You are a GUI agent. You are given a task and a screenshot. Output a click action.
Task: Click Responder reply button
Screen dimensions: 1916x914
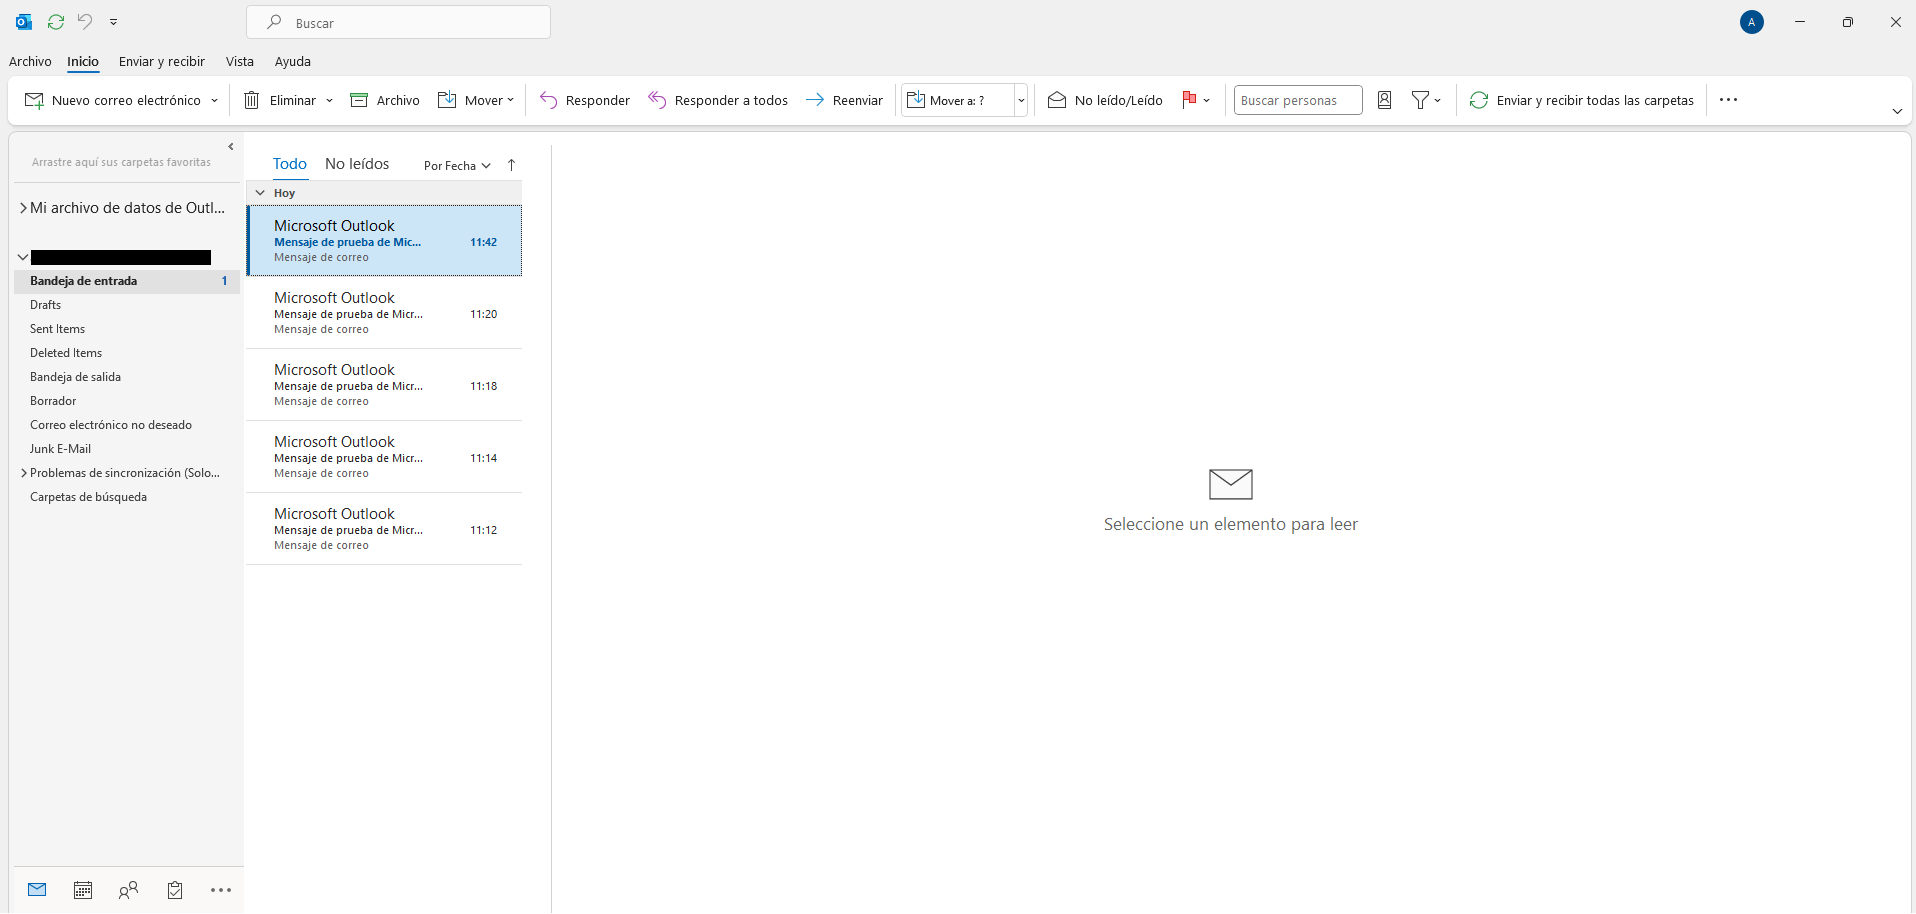585,100
